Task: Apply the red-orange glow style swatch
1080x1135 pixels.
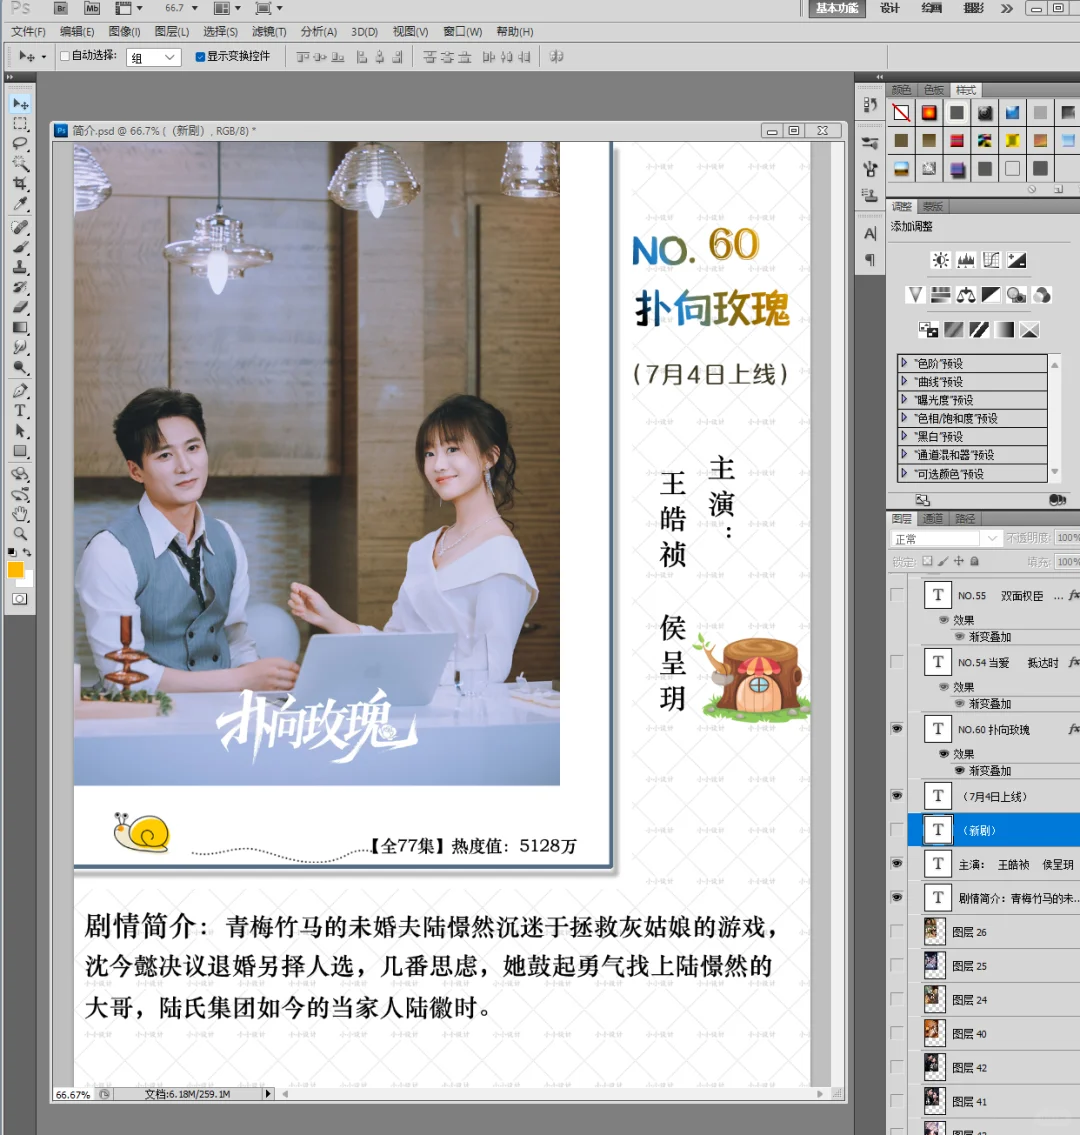Action: point(929,113)
